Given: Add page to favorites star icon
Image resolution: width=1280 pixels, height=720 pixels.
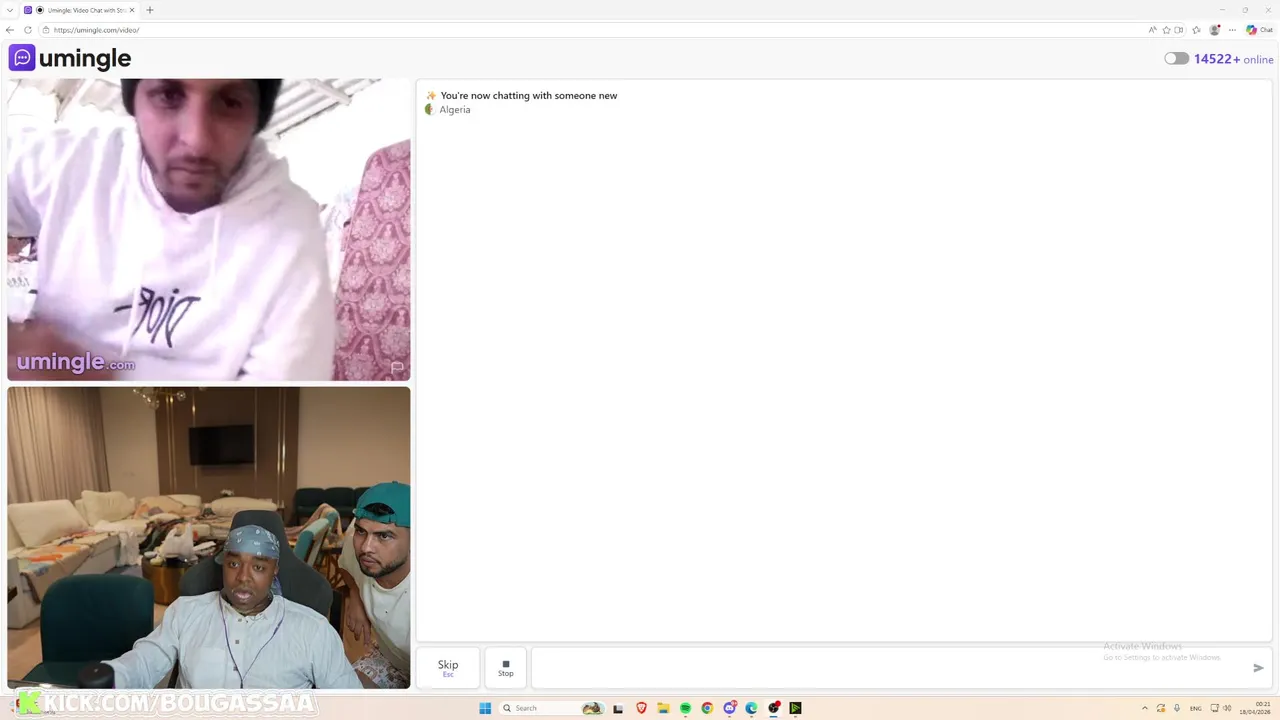Looking at the screenshot, I should point(1166,30).
